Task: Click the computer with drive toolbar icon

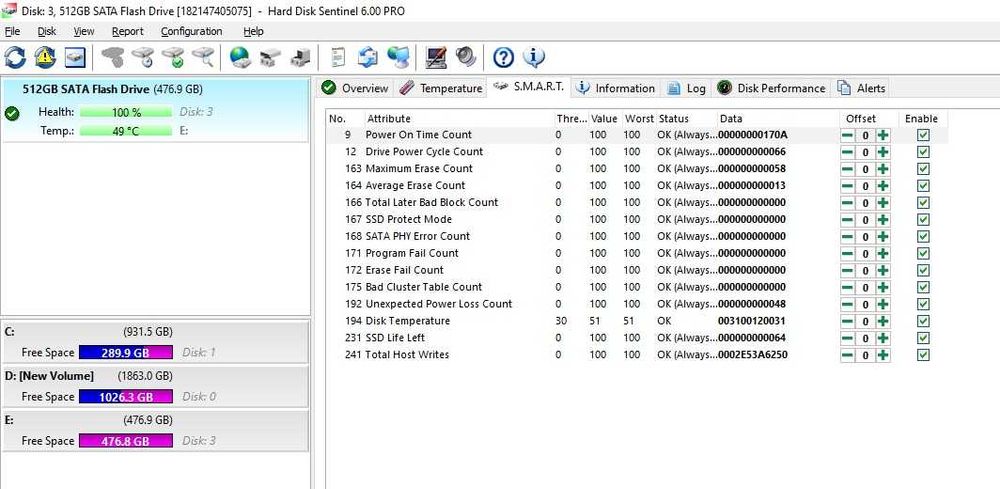Action: [x=300, y=57]
